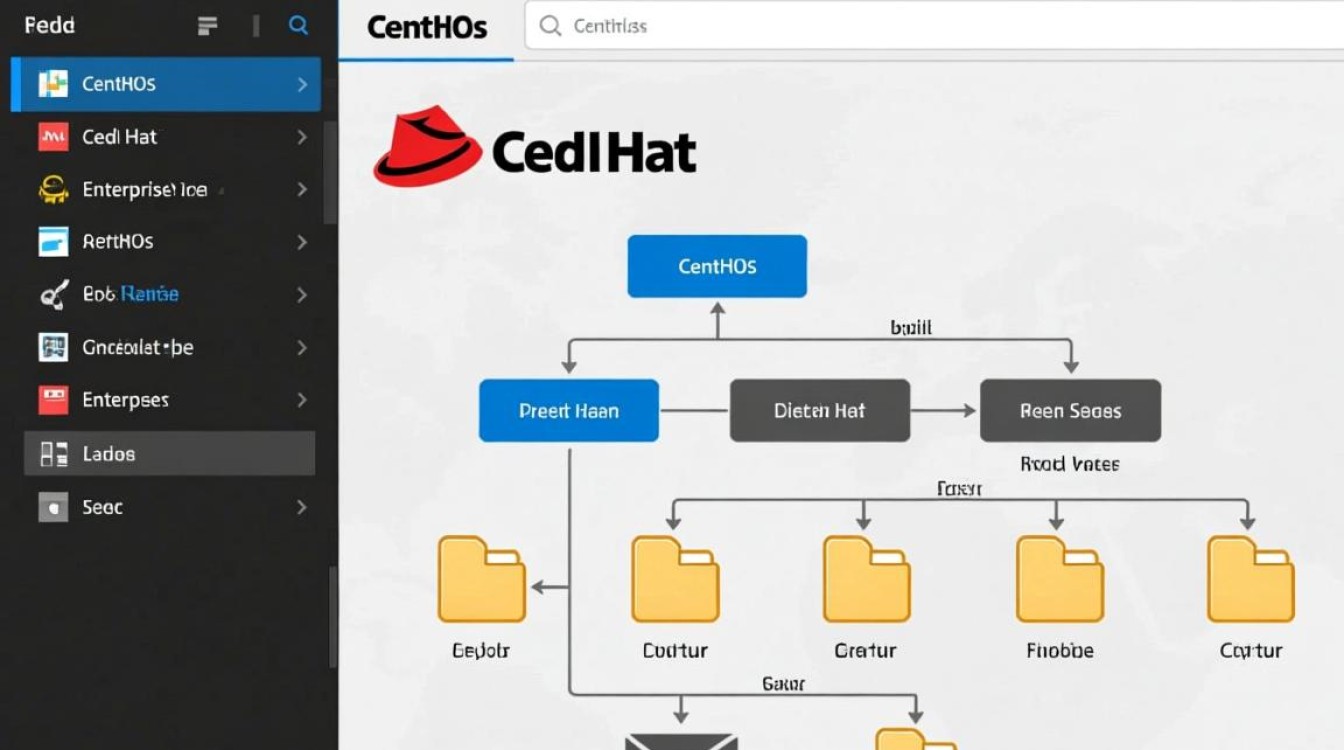Viewport: 1344px width, 750px height.
Task: Expand the Gnceolat pe row chevron
Action: click(302, 348)
